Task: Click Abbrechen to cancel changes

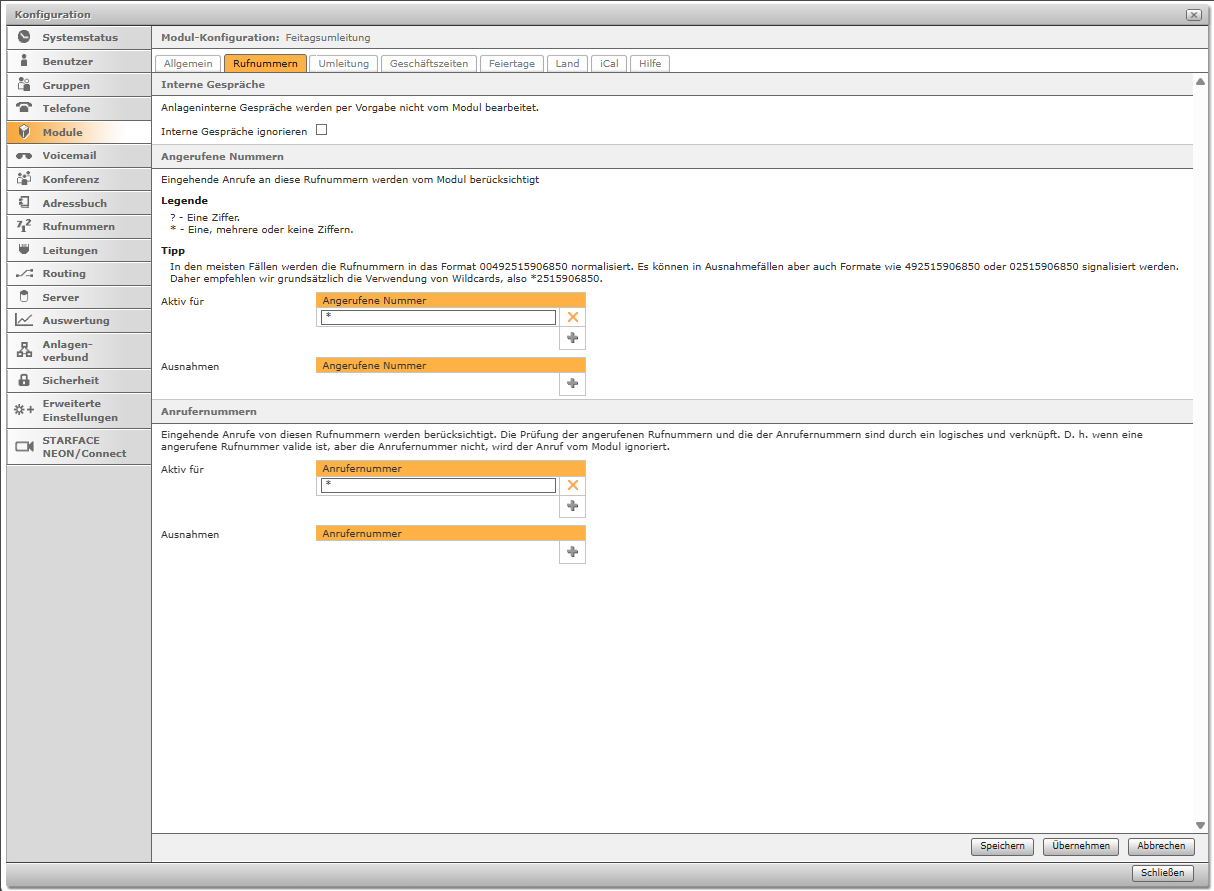Action: click(x=1161, y=846)
